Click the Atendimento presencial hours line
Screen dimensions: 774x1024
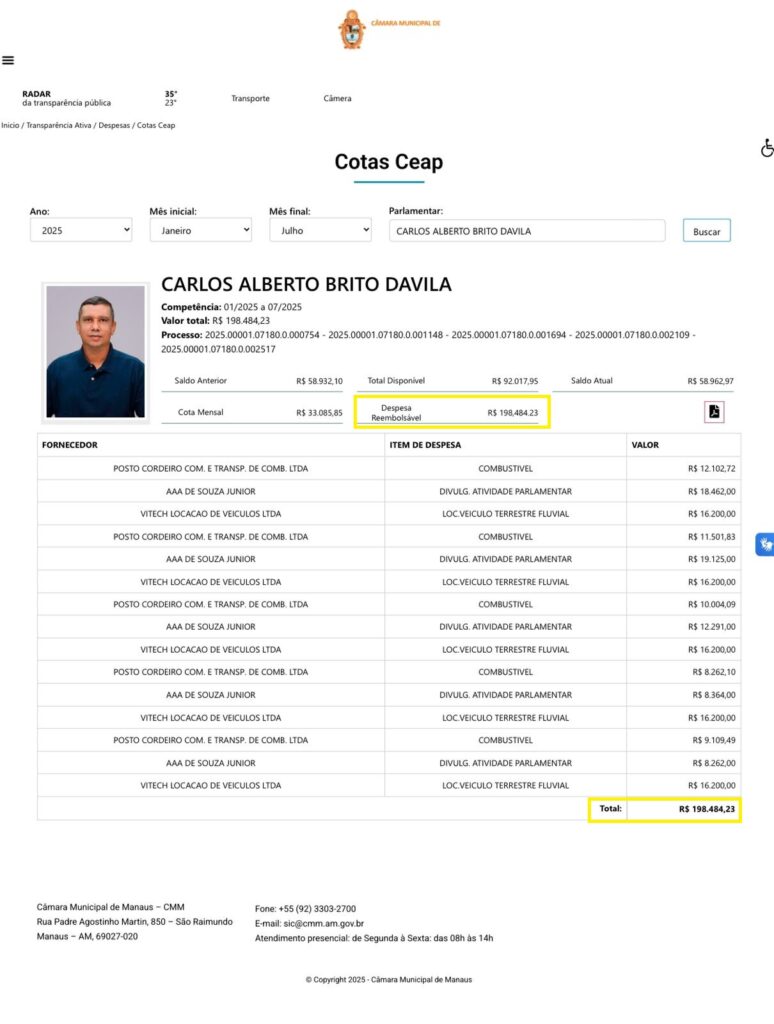[374, 938]
